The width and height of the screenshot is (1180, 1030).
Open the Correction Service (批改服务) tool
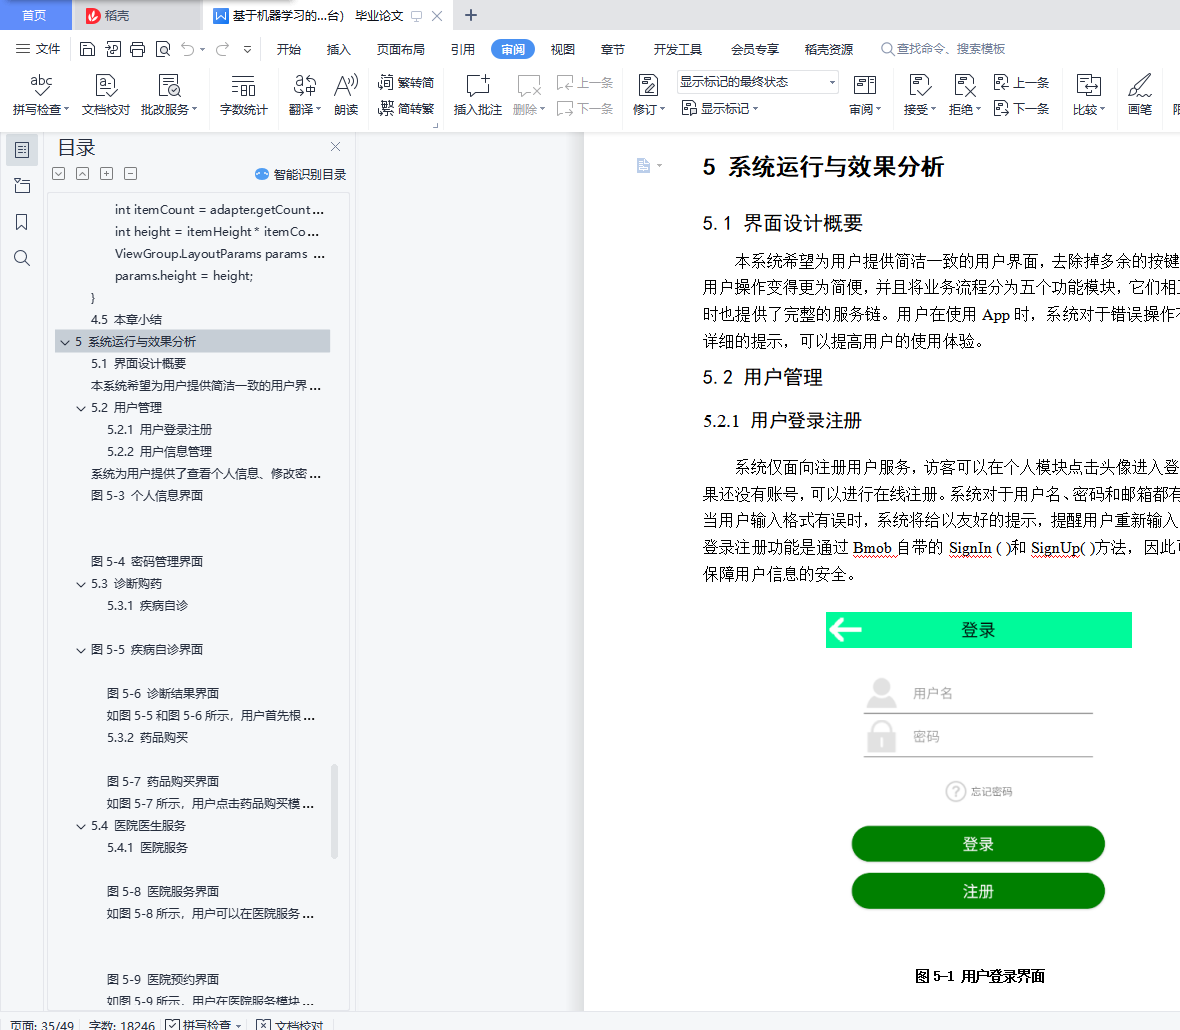tap(169, 95)
